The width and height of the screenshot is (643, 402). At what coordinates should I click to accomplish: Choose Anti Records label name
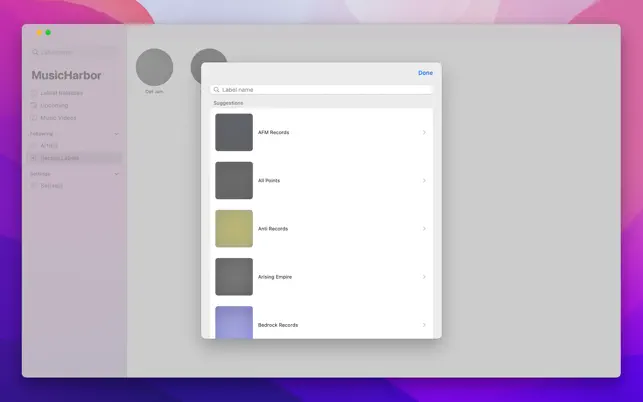273,229
